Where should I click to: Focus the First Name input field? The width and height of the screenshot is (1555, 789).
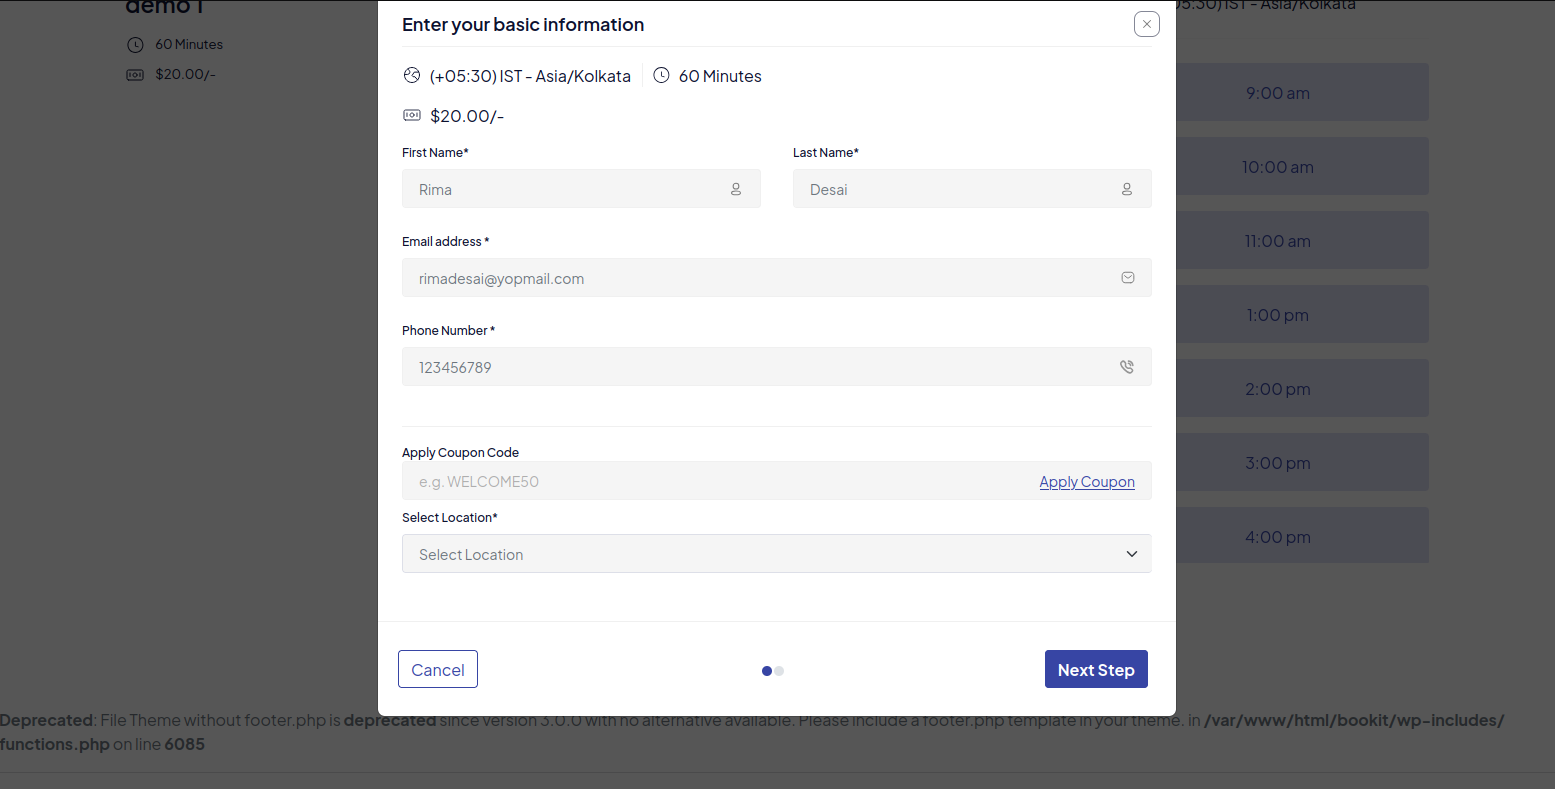point(565,189)
